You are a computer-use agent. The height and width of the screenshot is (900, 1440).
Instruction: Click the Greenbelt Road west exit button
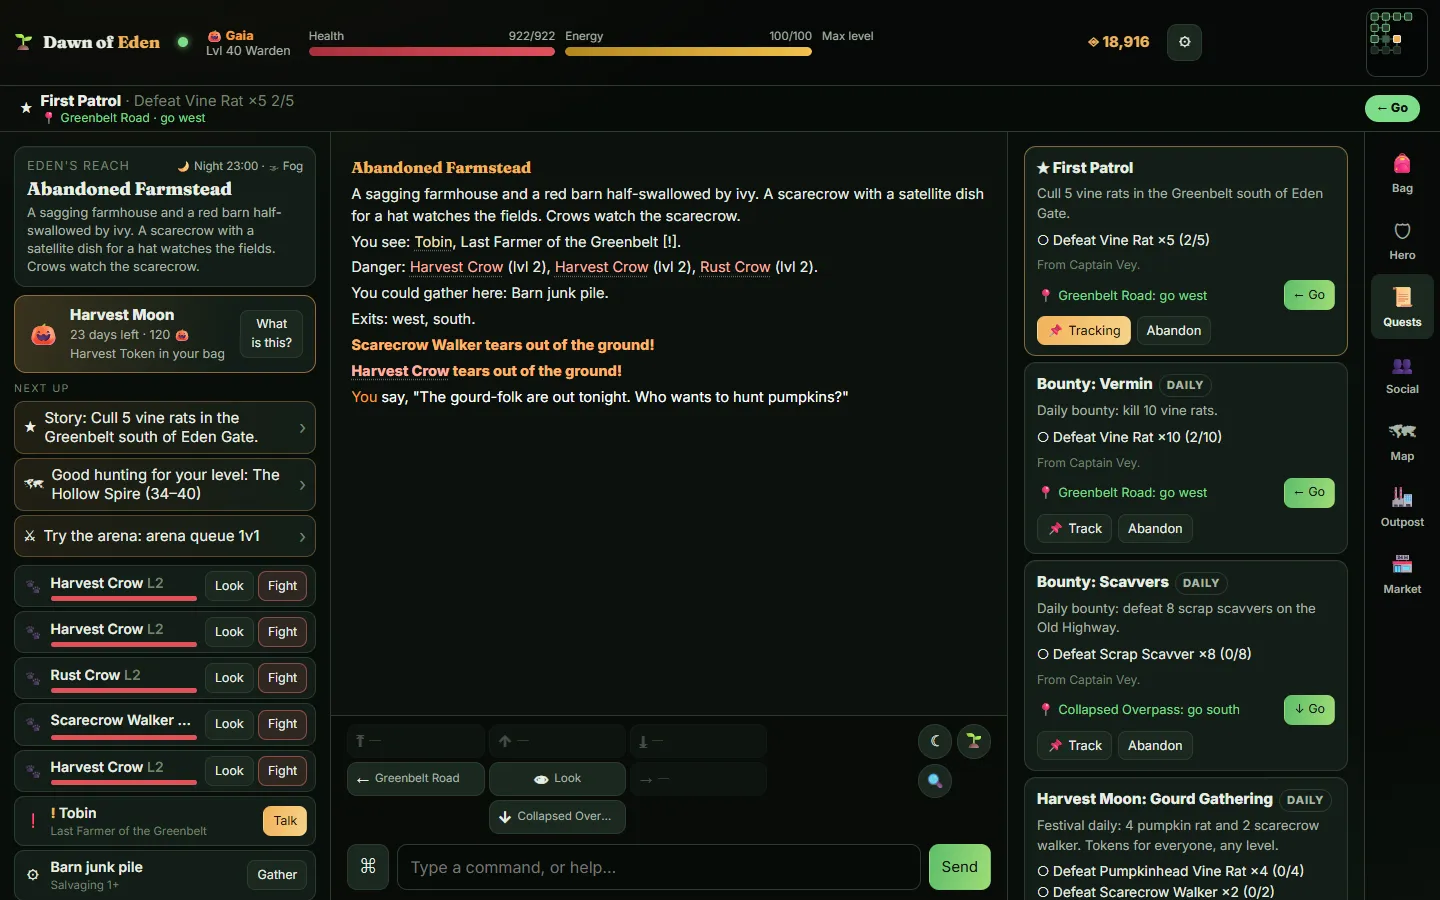(x=416, y=779)
